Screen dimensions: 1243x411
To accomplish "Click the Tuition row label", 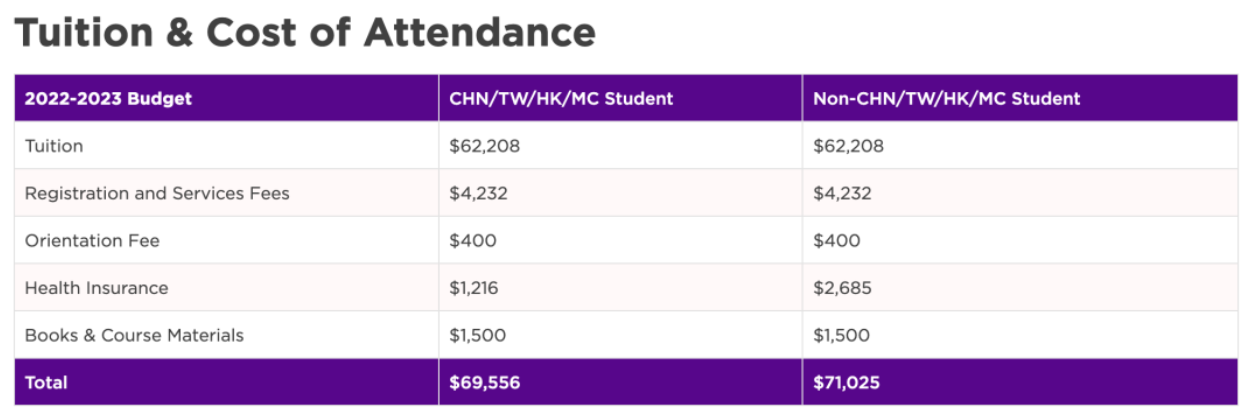I will tap(54, 146).
